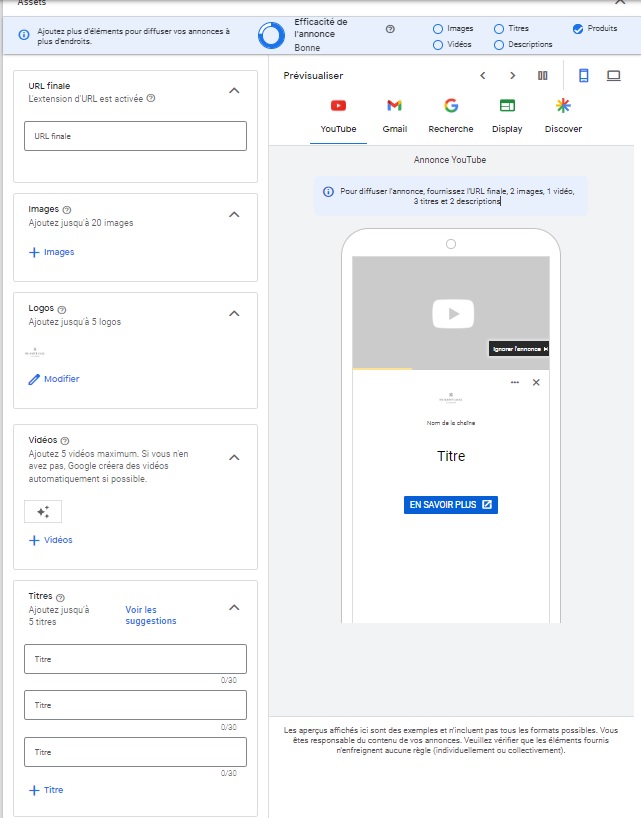Toggle the checked Produits checkbox
641x818 pixels.
click(577, 29)
